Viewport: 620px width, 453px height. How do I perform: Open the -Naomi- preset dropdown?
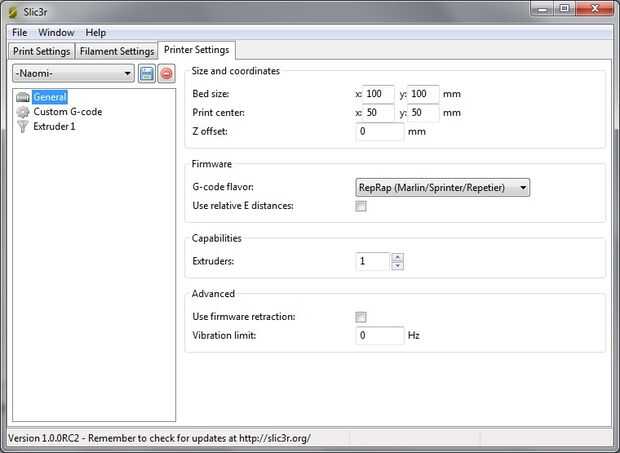click(73, 74)
